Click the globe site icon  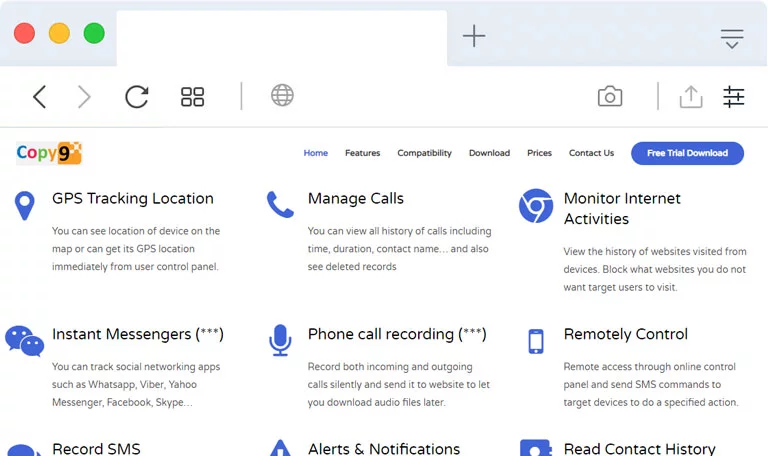pos(282,95)
